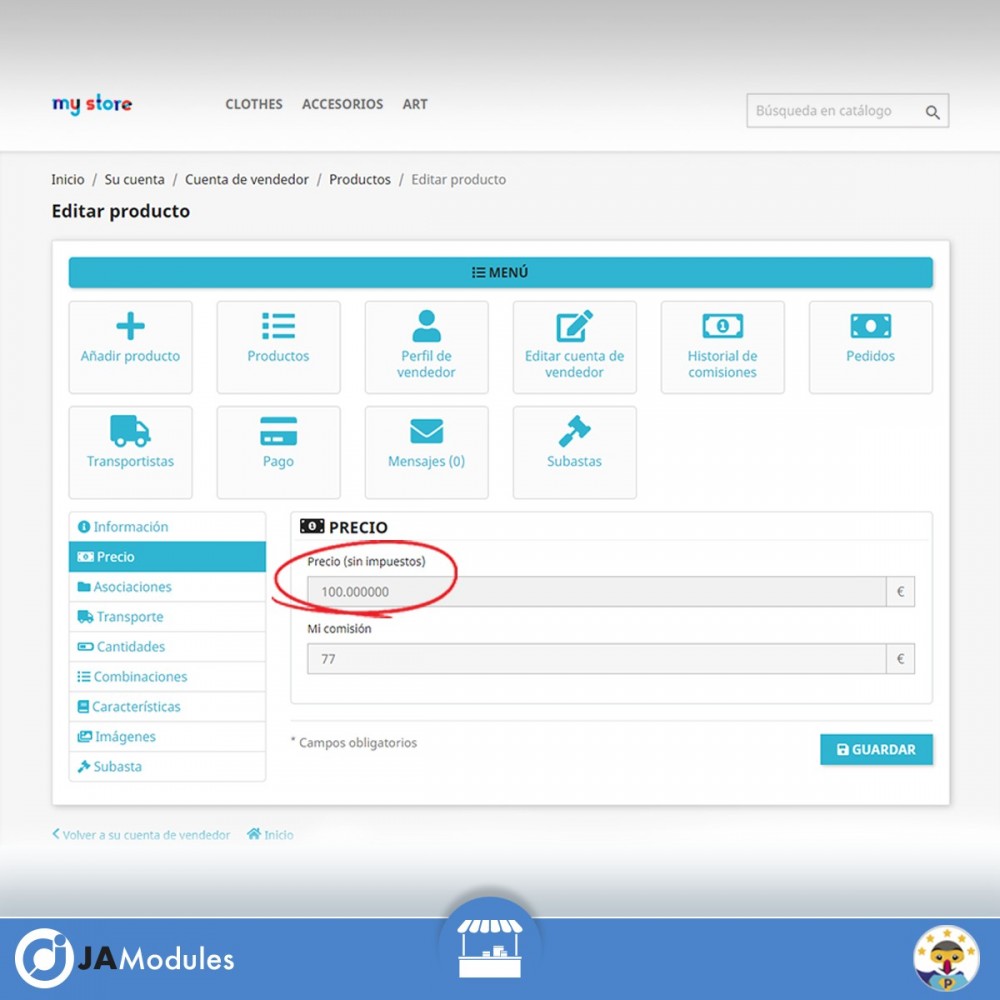The width and height of the screenshot is (1000, 1000).
Task: Click Editar cuenta de vendedor
Action: click(574, 346)
